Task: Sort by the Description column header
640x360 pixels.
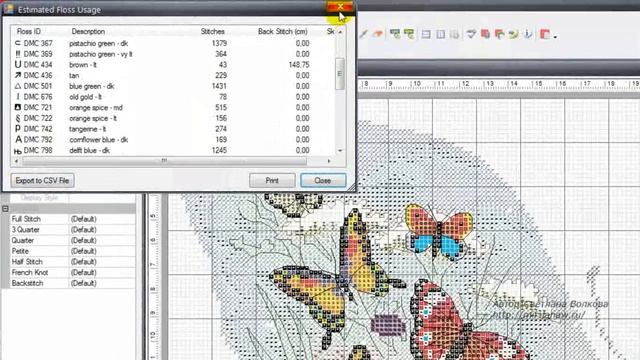Action: click(x=88, y=31)
